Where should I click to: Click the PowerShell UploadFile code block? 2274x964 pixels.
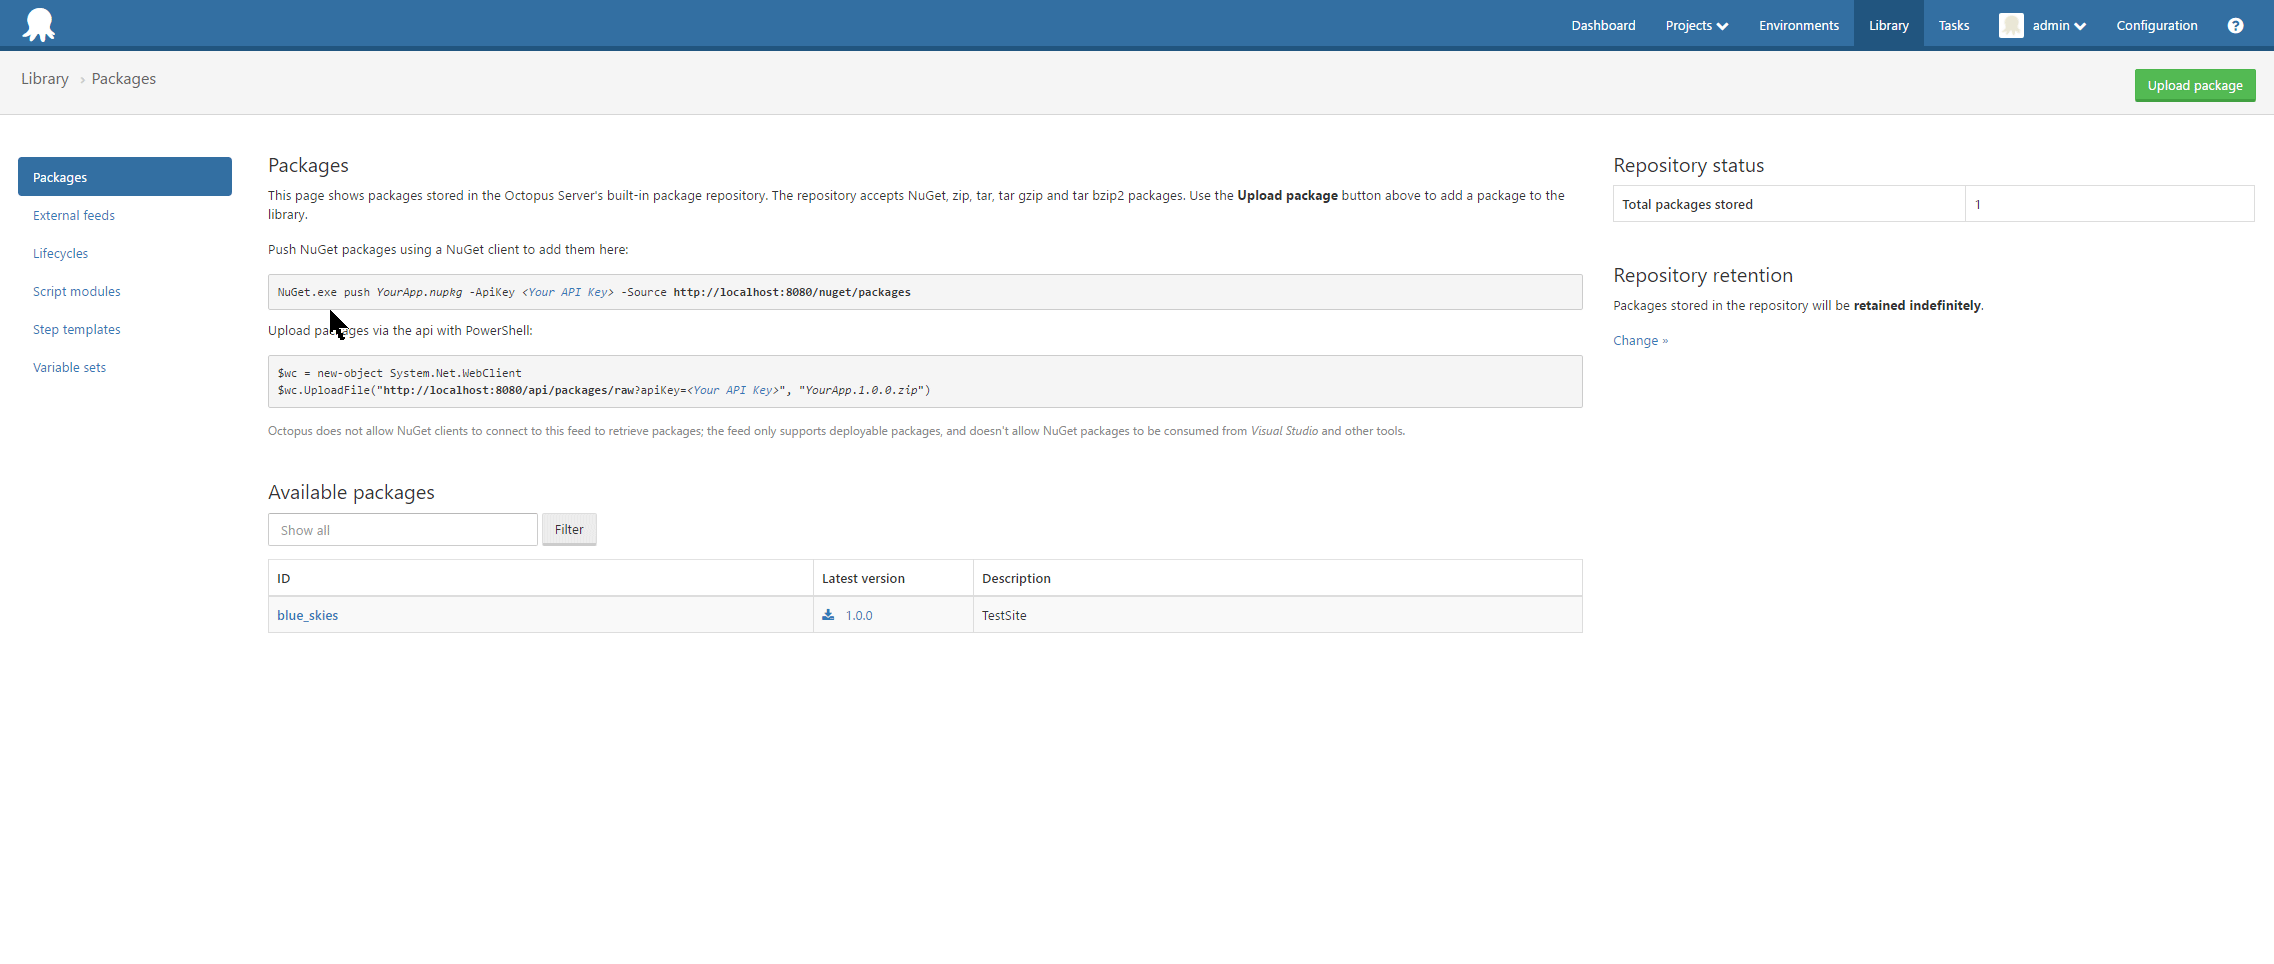(925, 381)
